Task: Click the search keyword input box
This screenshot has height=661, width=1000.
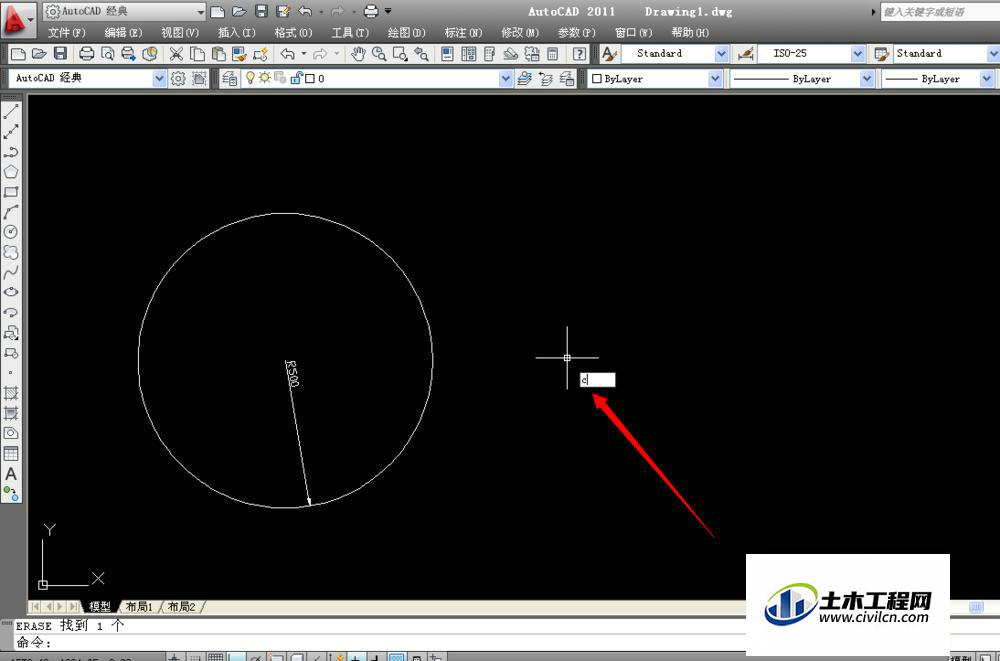Action: point(940,11)
